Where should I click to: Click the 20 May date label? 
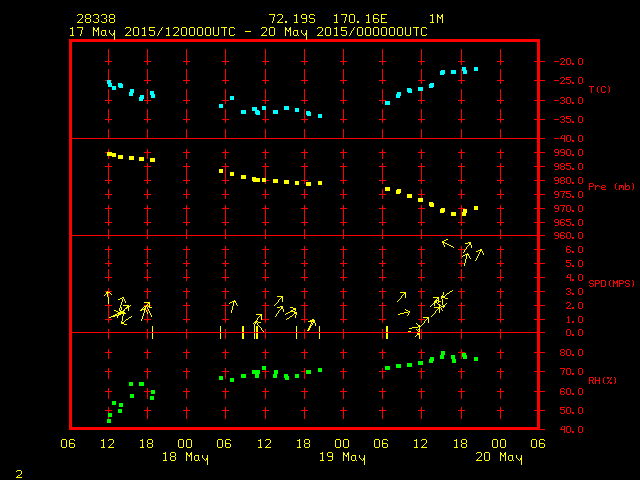(498, 457)
